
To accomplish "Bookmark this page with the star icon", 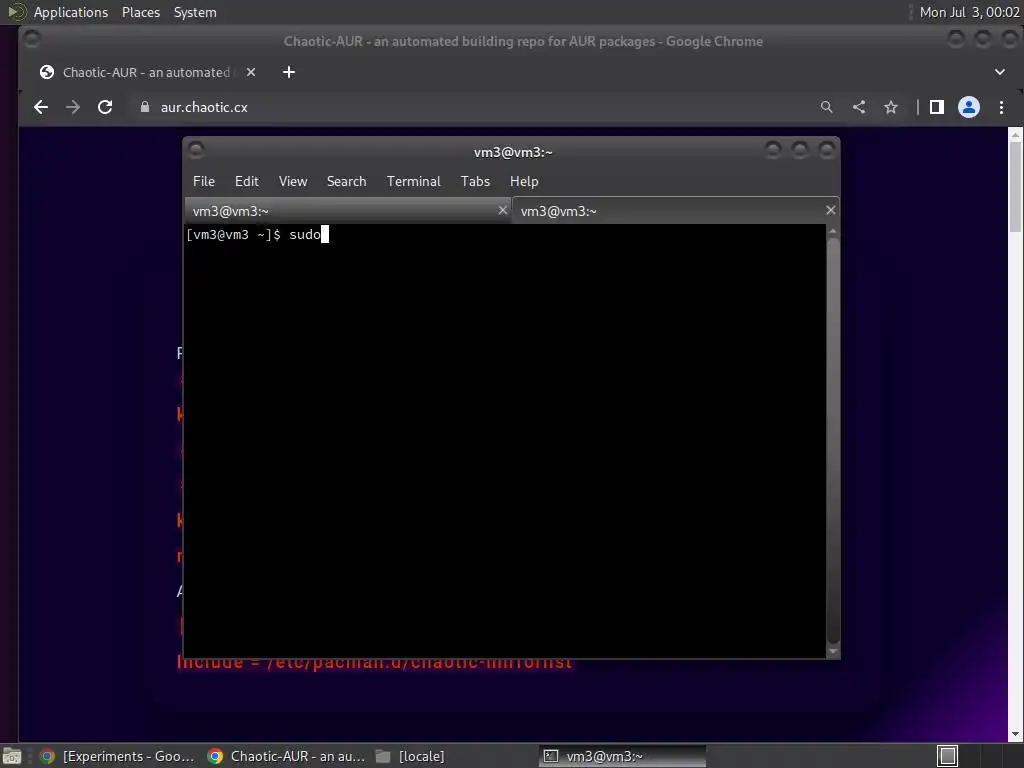I will tap(891, 107).
